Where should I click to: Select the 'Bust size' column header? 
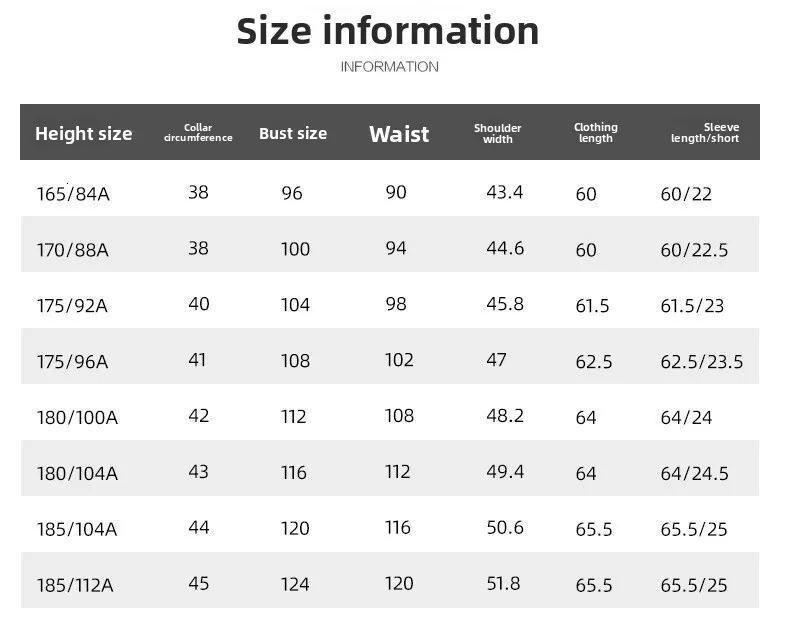coord(293,133)
